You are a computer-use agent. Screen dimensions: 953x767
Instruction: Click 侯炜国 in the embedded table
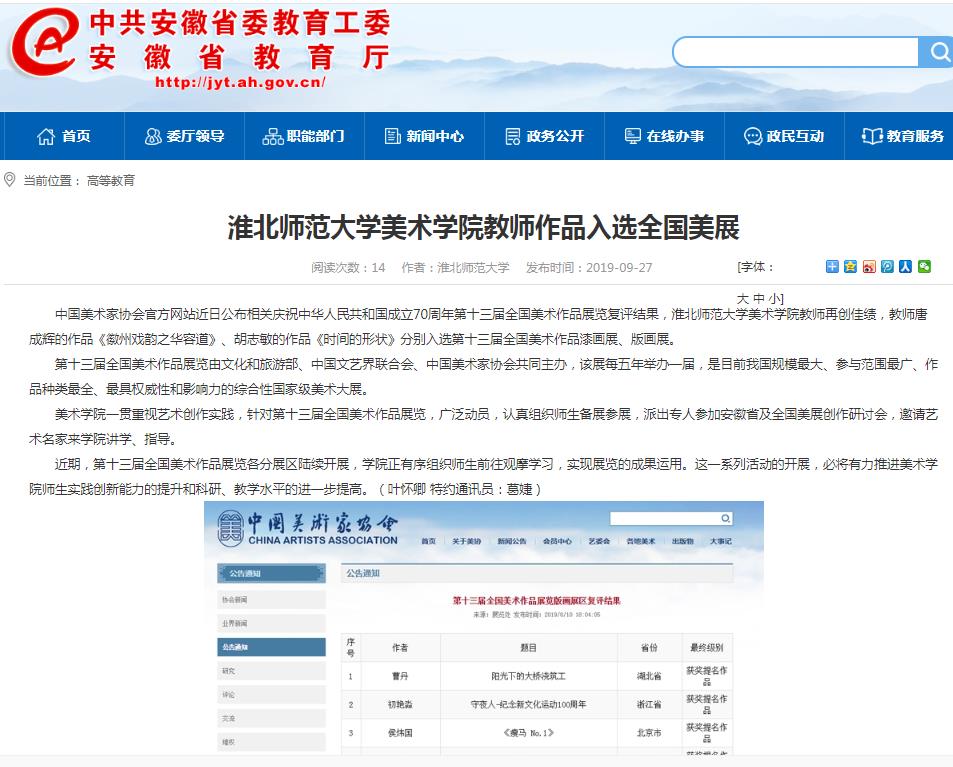pos(400,733)
